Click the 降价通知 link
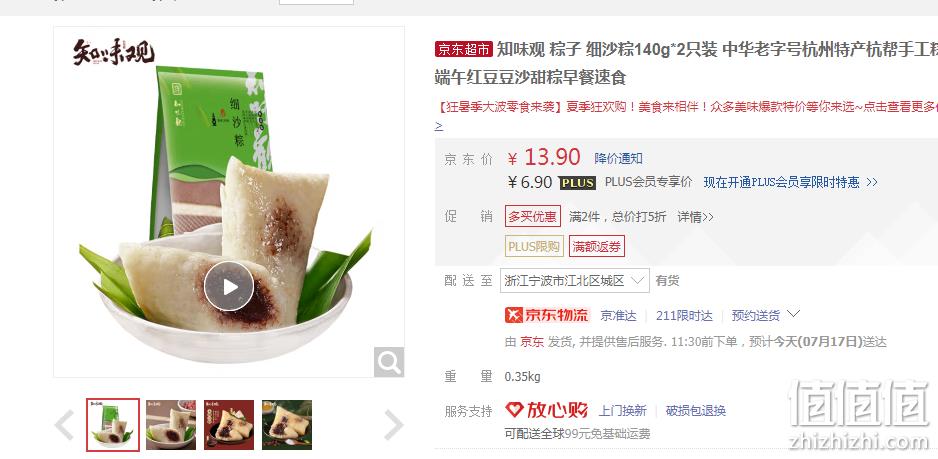This screenshot has width=938, height=459. pos(619,159)
